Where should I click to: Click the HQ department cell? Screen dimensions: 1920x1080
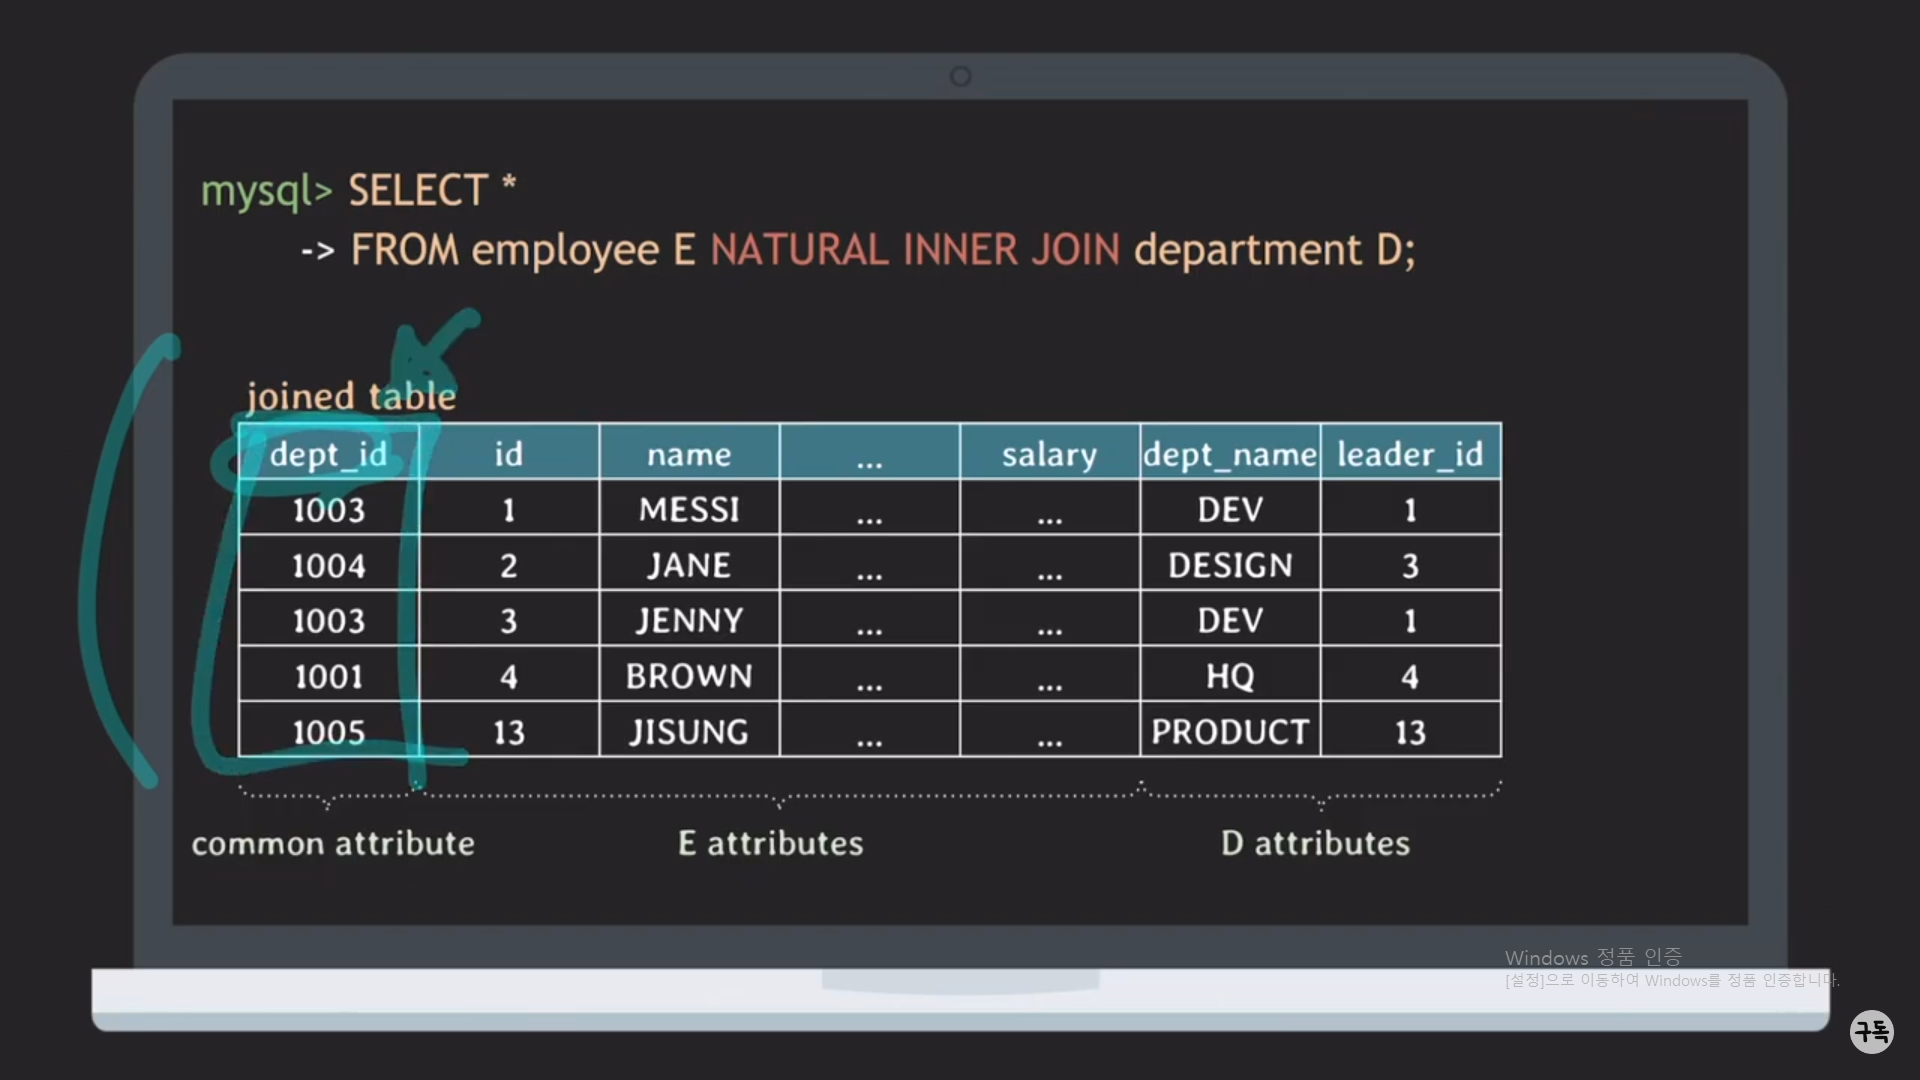click(x=1230, y=677)
